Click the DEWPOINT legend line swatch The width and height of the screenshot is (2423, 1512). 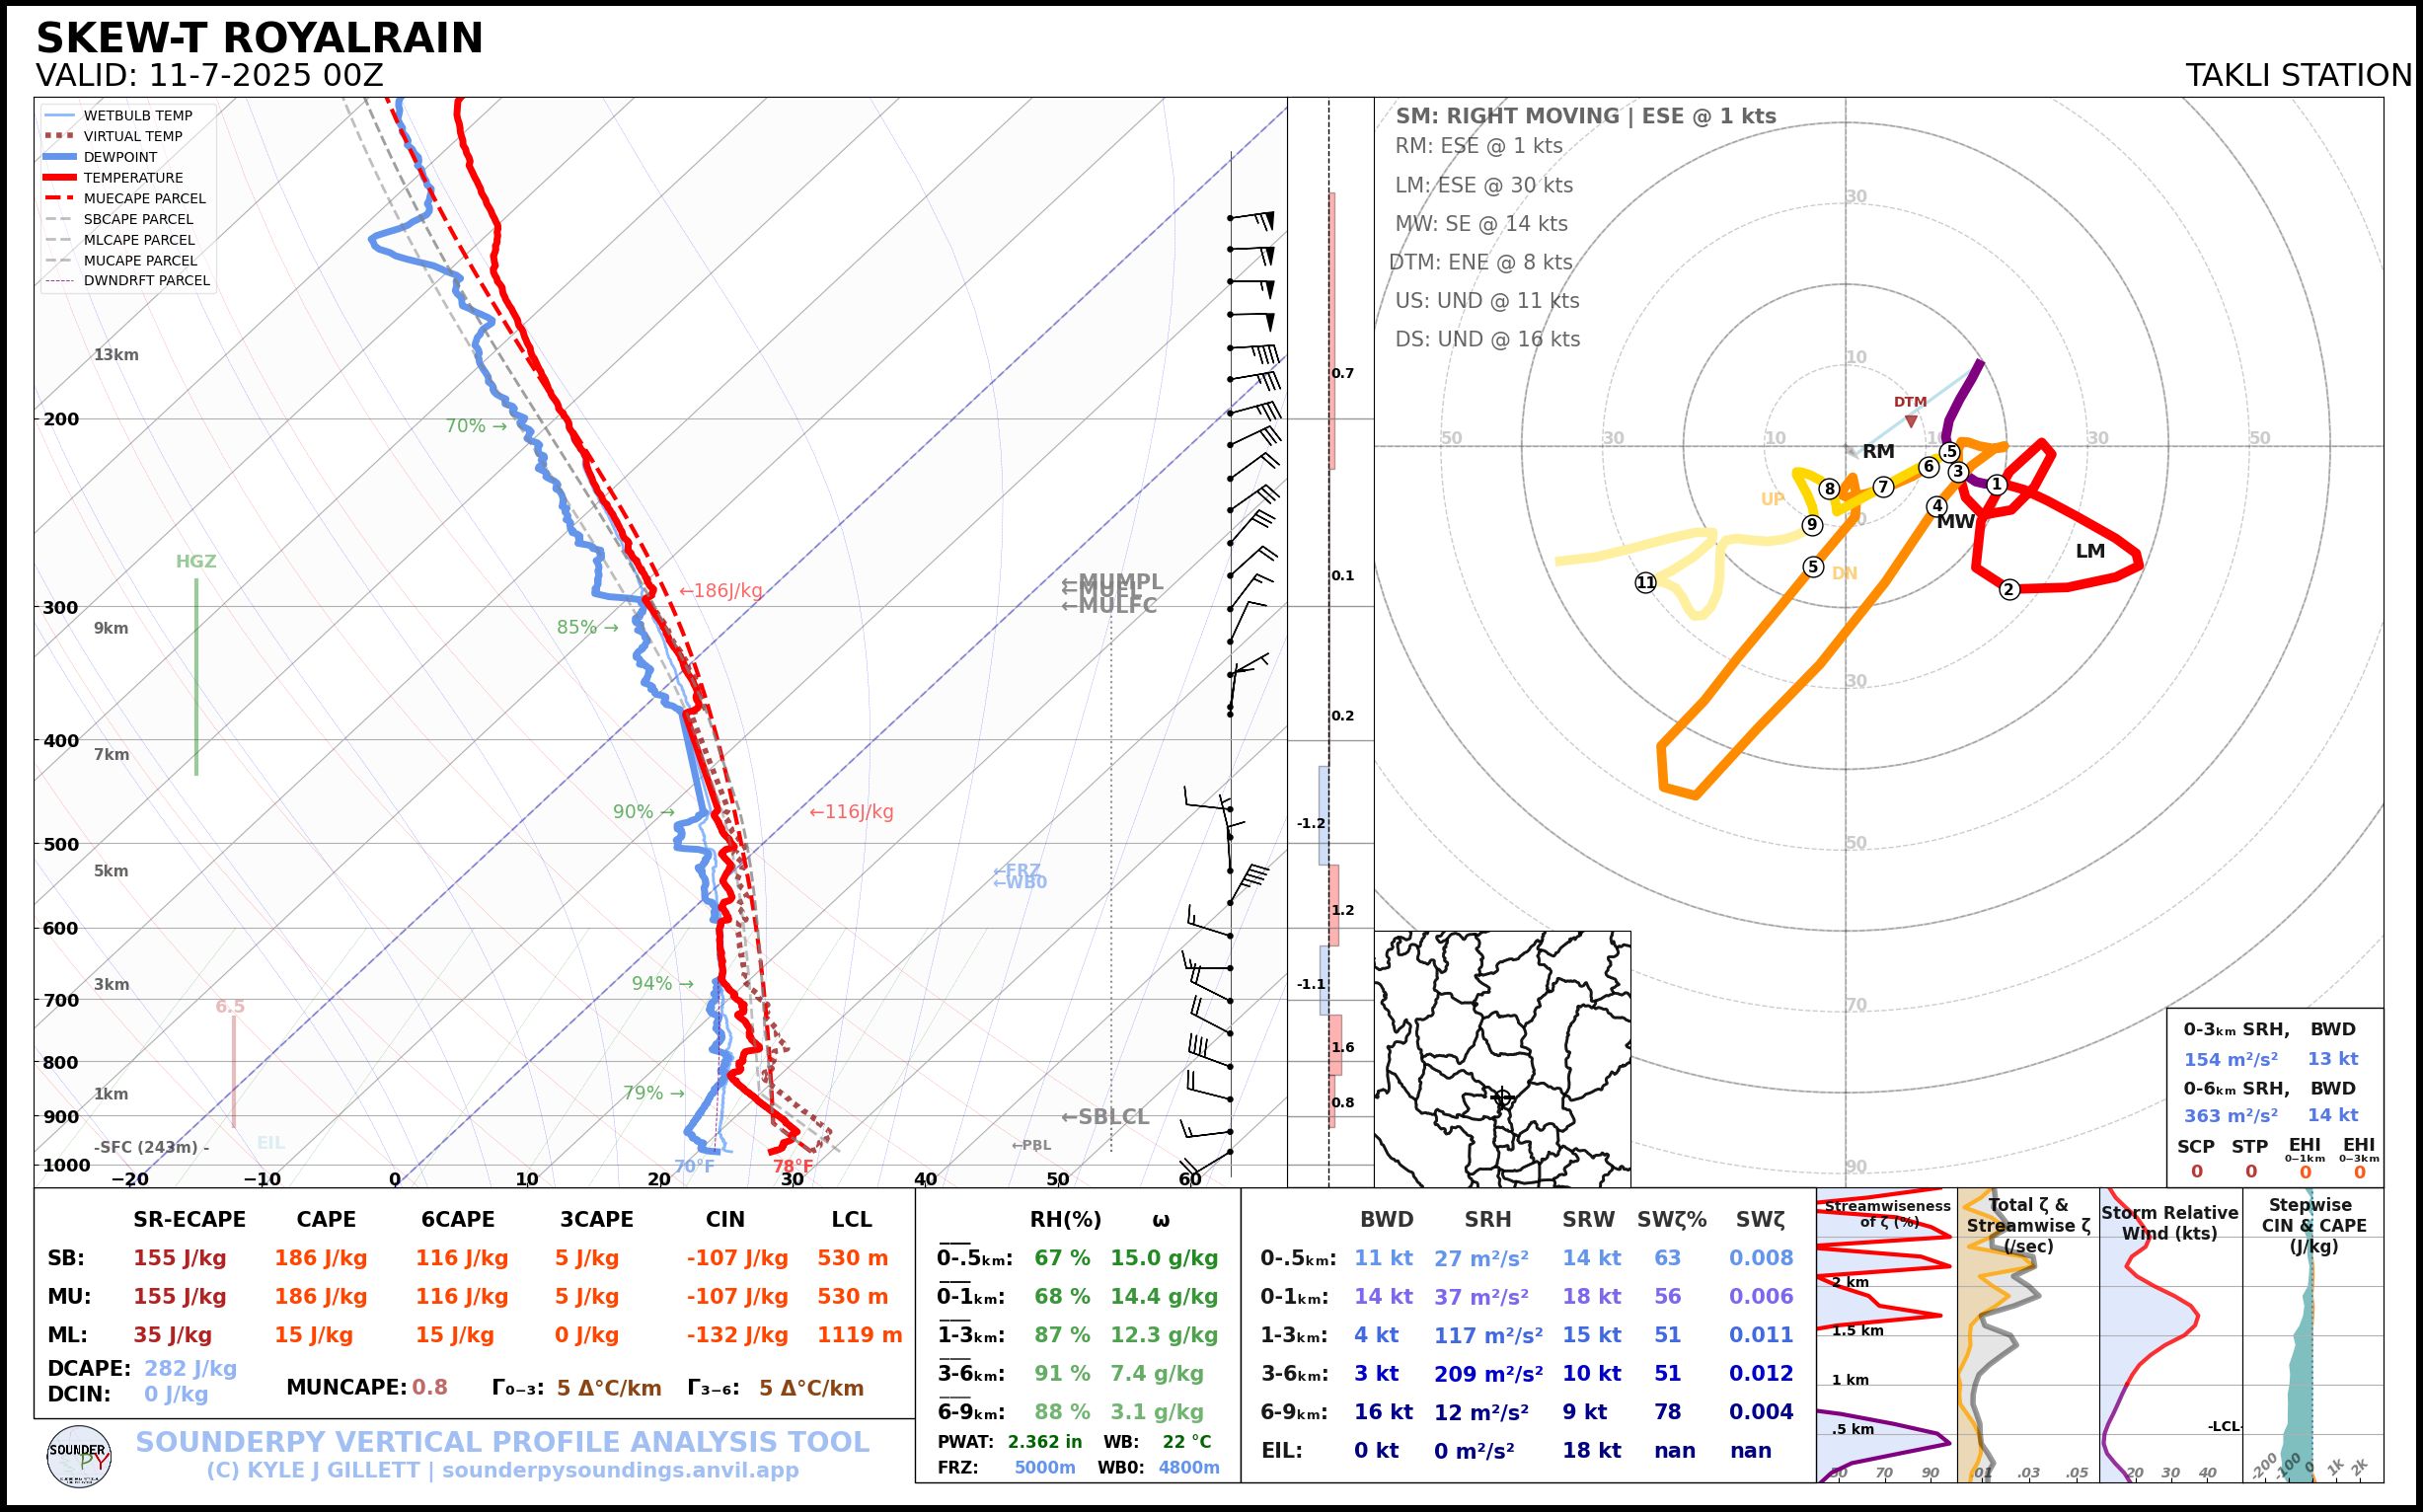[60, 157]
